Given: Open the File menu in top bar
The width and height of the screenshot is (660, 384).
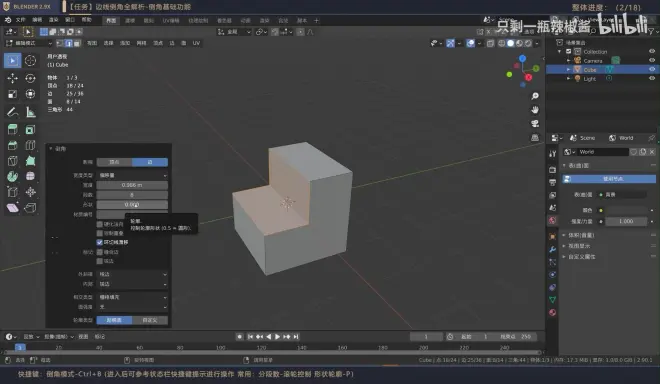Looking at the screenshot, I should pyautogui.click(x=20, y=20).
